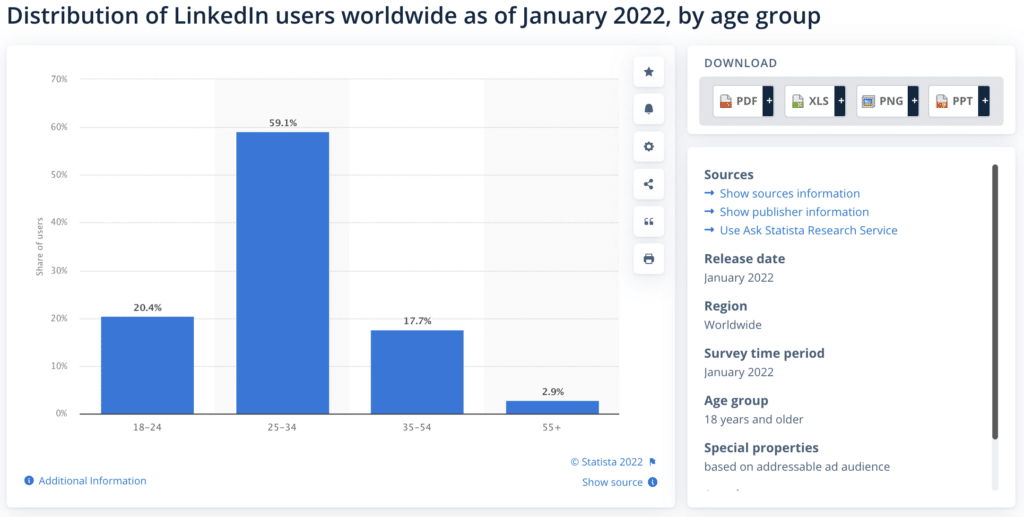Download chart as PNG

(x=882, y=101)
